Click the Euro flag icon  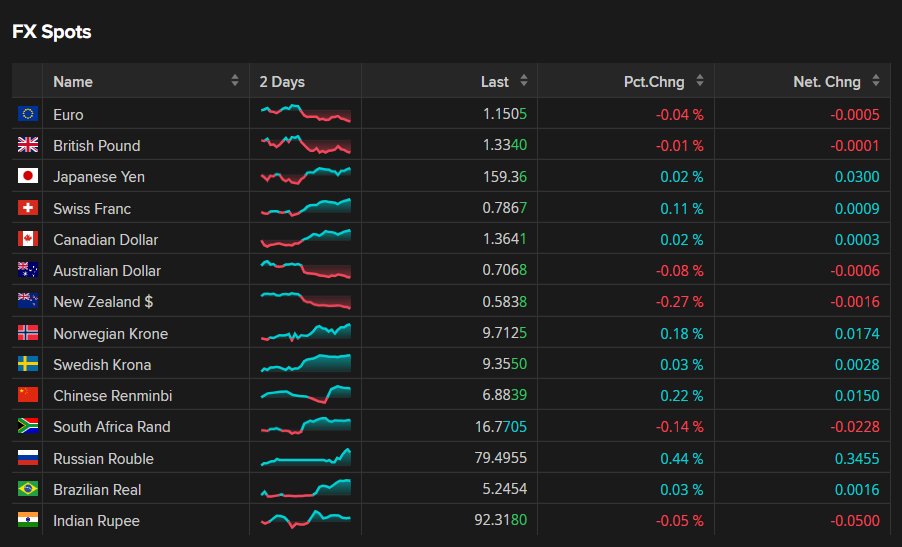[x=28, y=114]
